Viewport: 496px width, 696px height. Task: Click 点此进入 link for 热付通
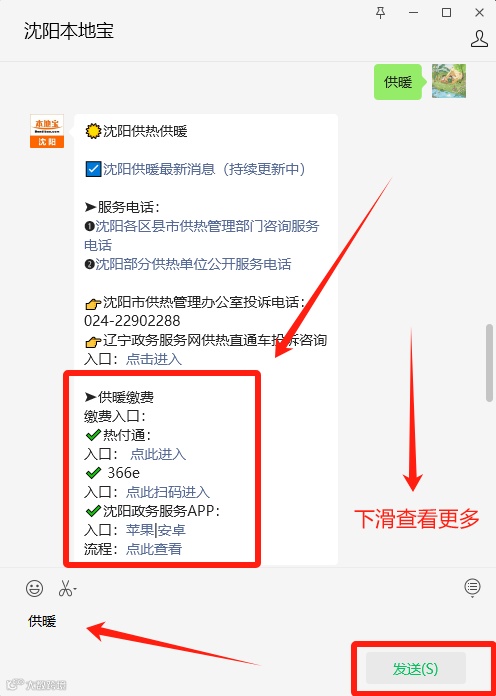158,454
